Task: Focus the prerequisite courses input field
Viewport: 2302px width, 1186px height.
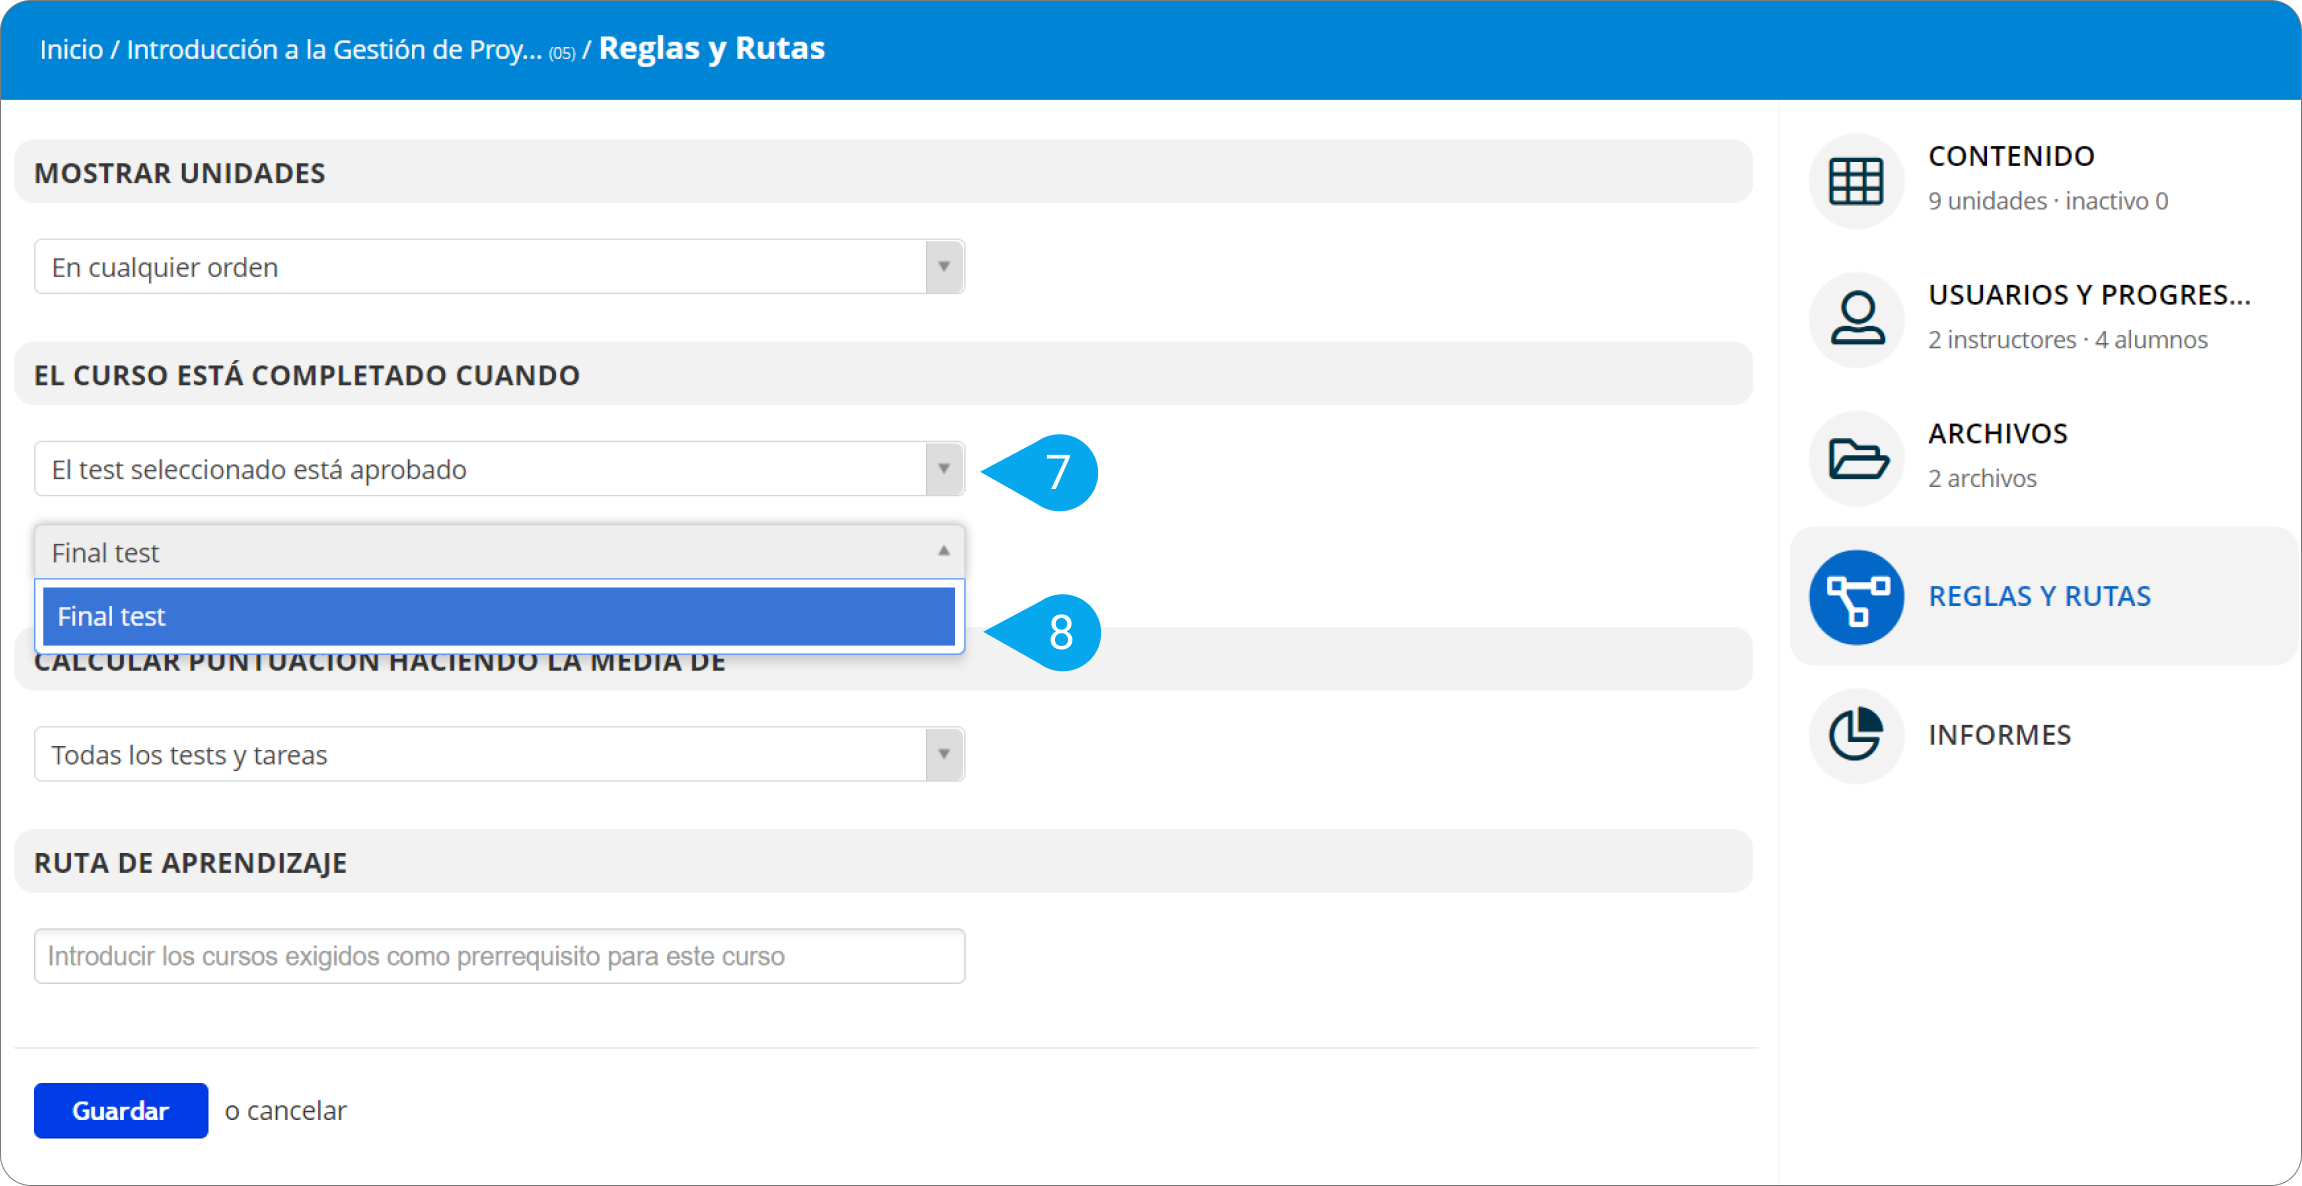Action: point(498,956)
